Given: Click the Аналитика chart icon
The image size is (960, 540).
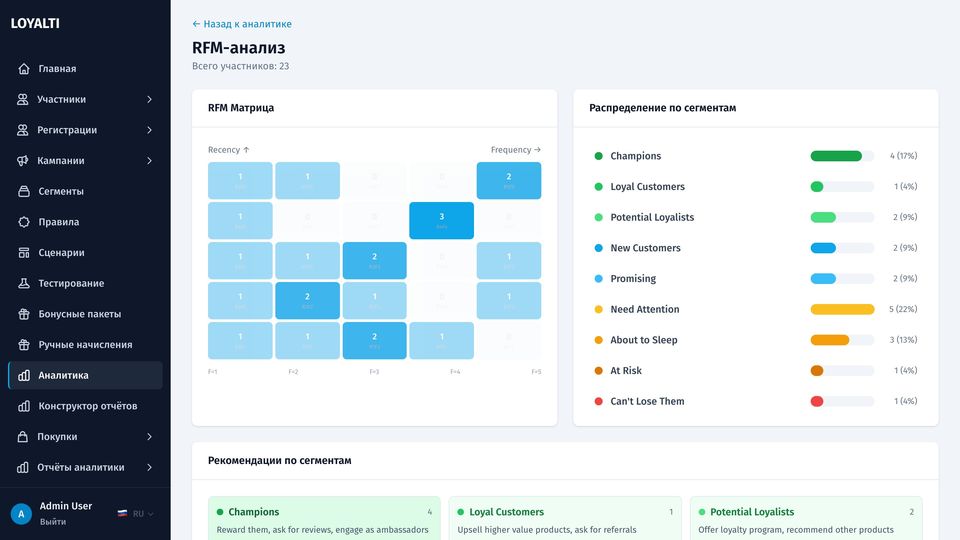Looking at the screenshot, I should pos(24,375).
